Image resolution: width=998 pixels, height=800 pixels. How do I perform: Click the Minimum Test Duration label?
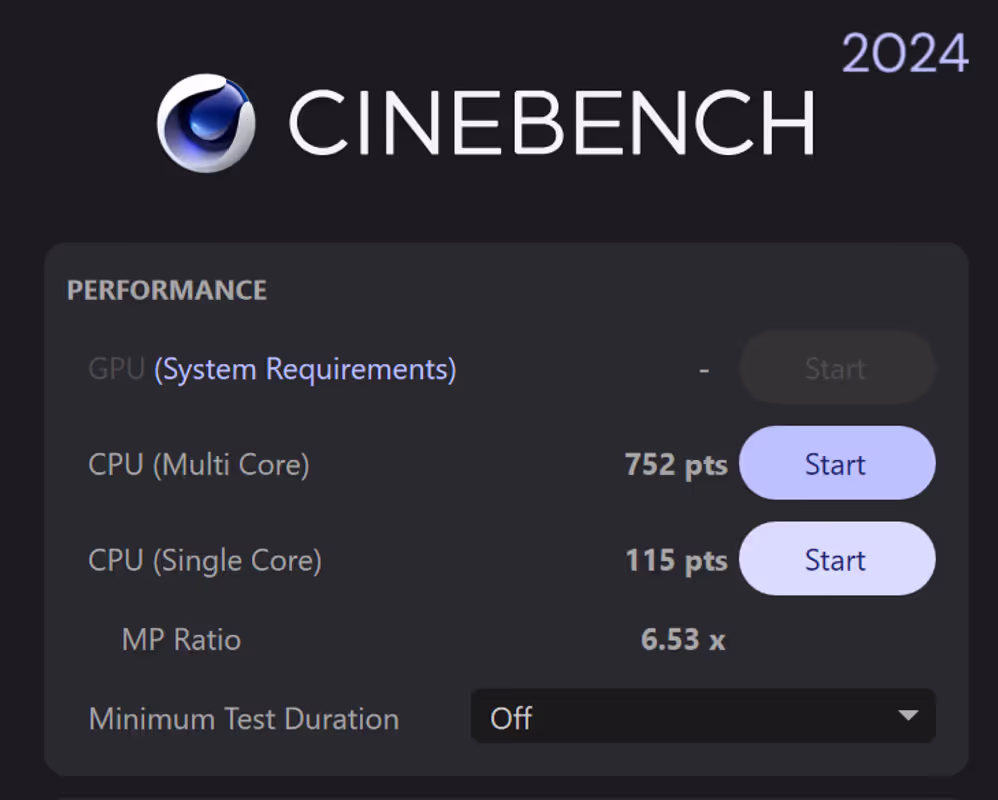tap(243, 719)
